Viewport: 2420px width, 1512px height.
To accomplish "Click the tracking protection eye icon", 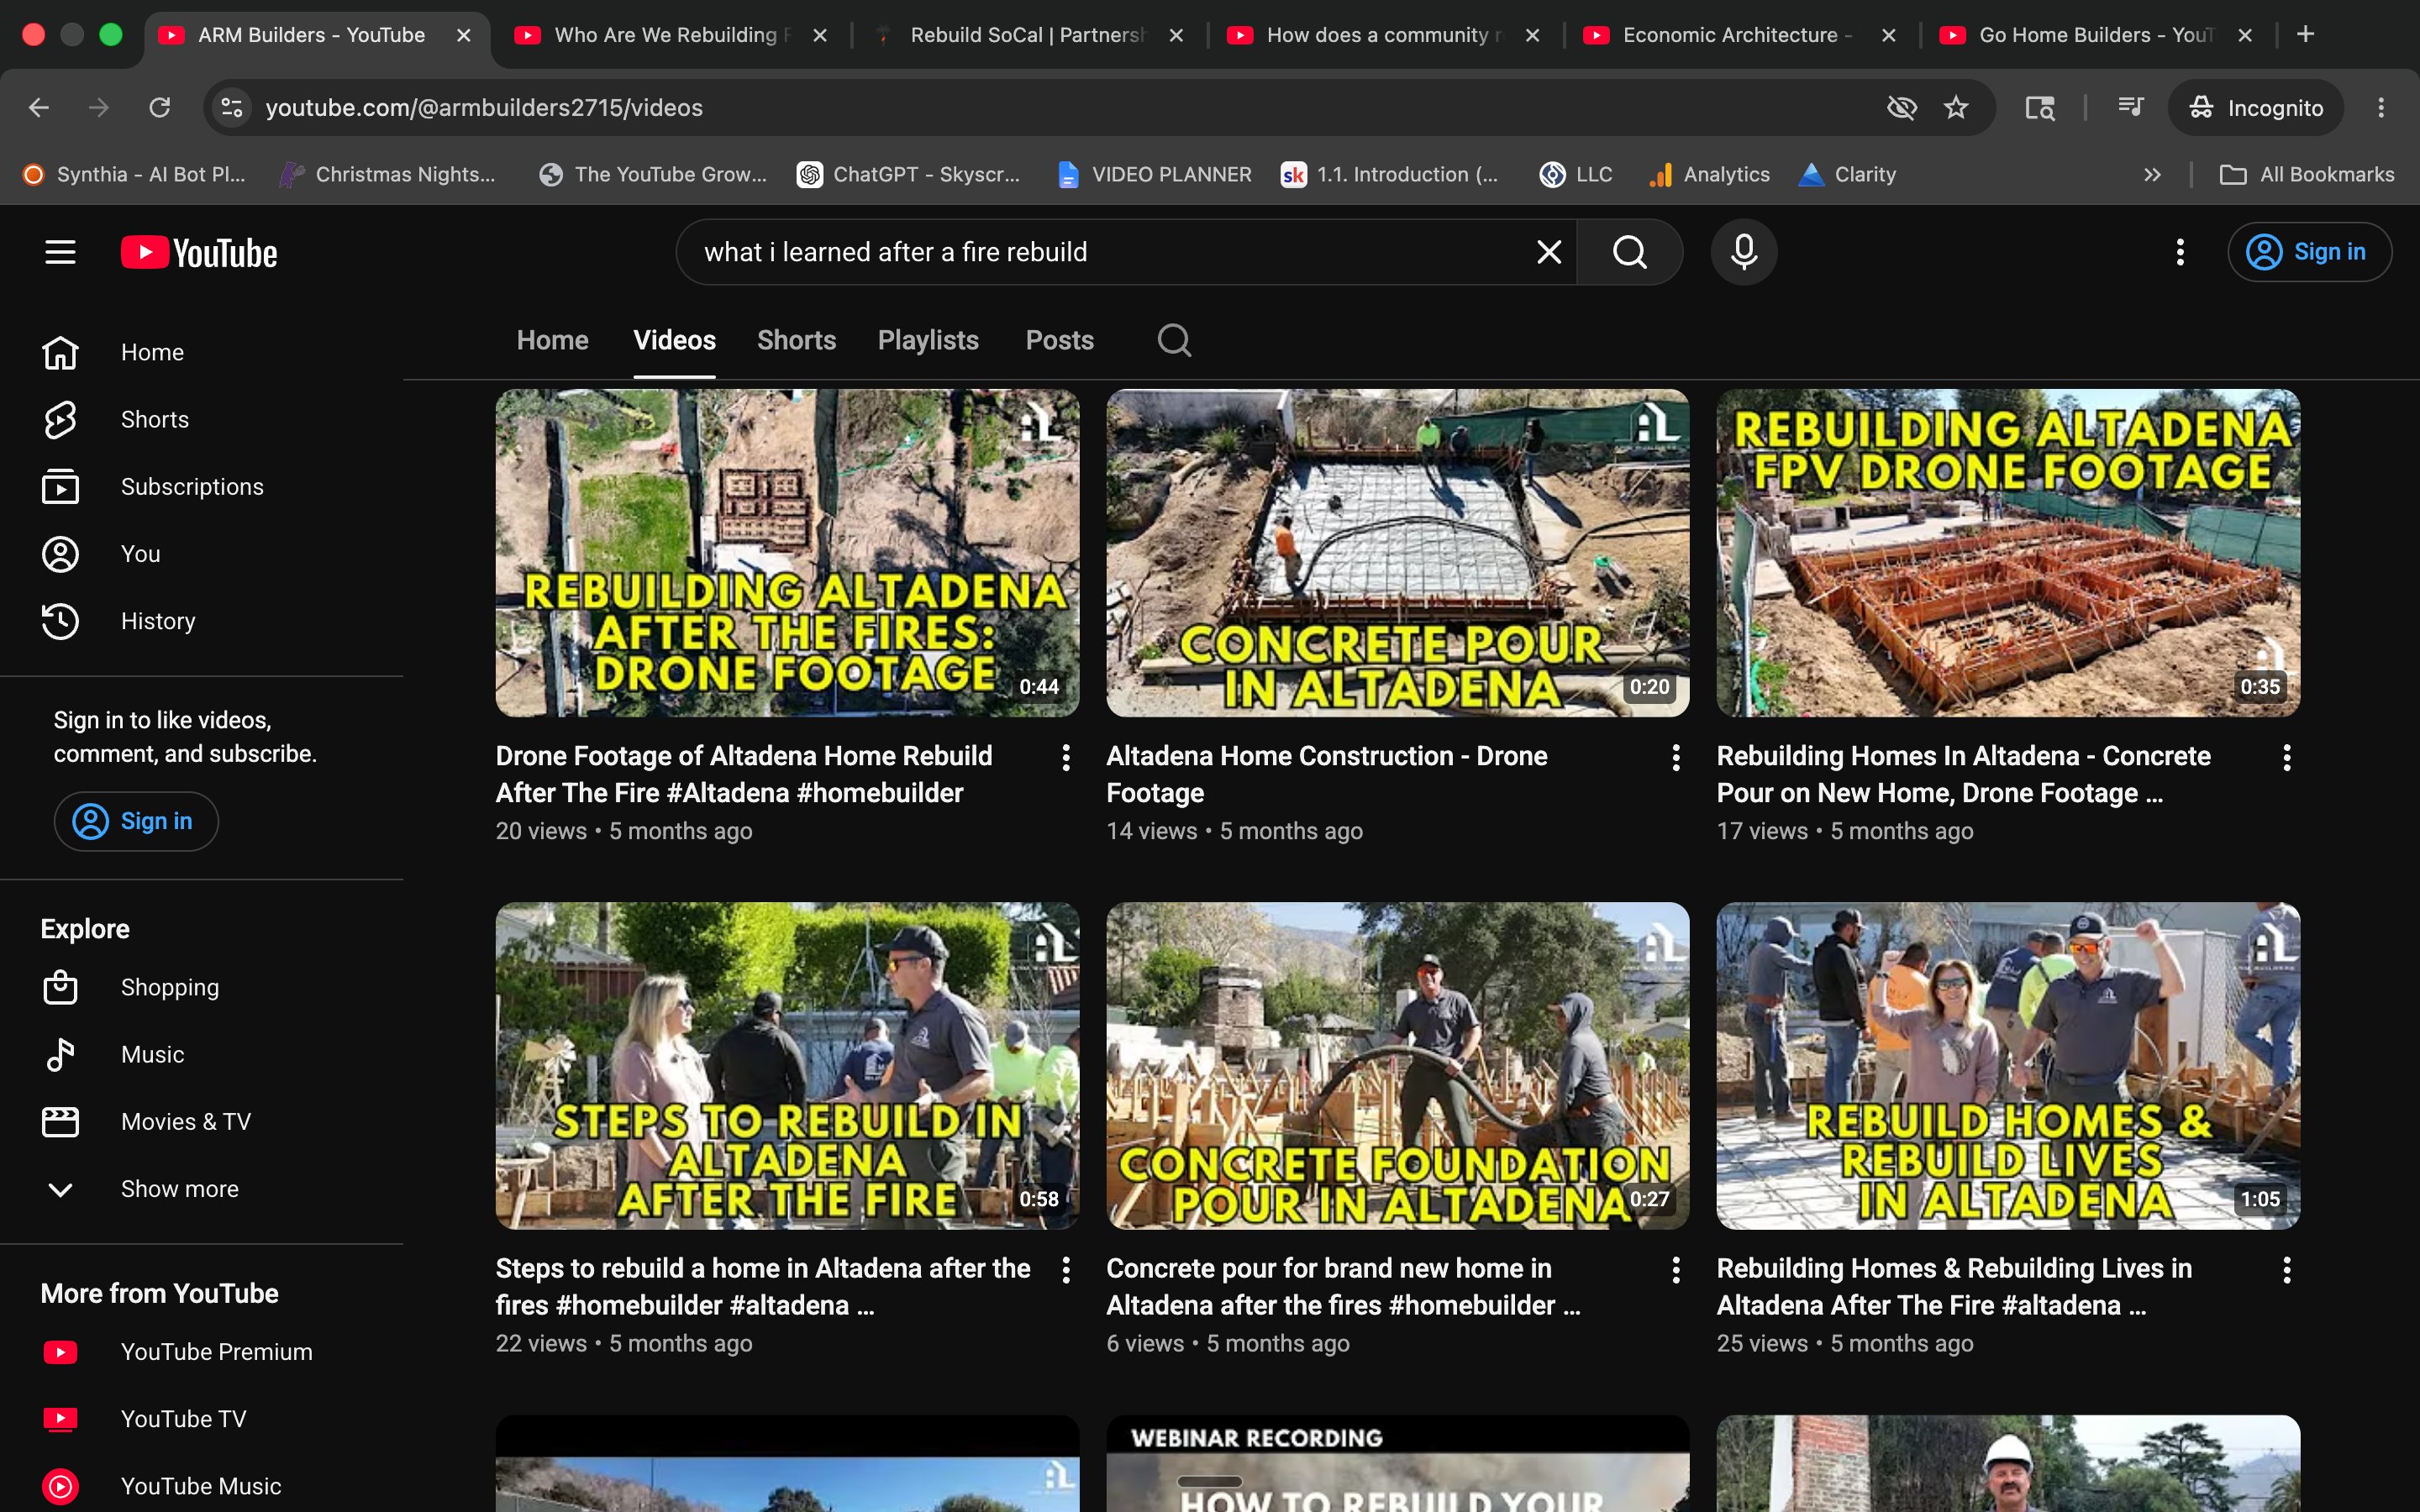I will click(1901, 107).
